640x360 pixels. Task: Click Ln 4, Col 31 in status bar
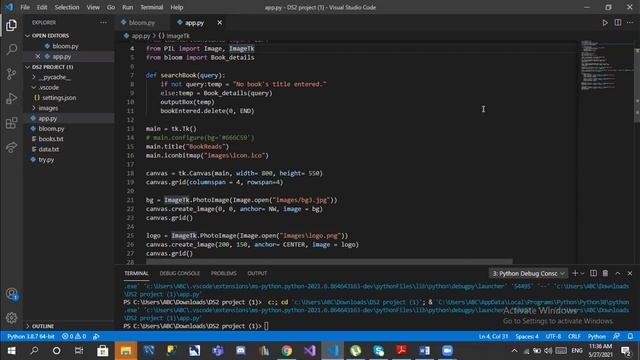(493, 336)
